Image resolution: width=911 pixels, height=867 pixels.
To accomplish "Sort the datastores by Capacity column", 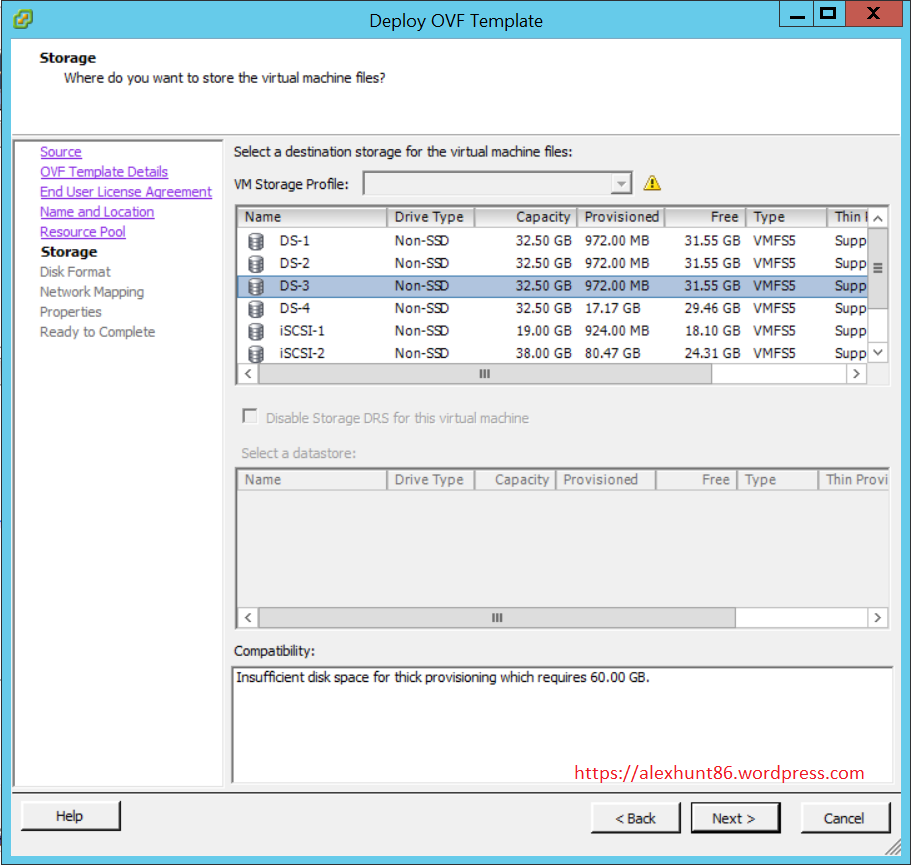I will (x=525, y=217).
